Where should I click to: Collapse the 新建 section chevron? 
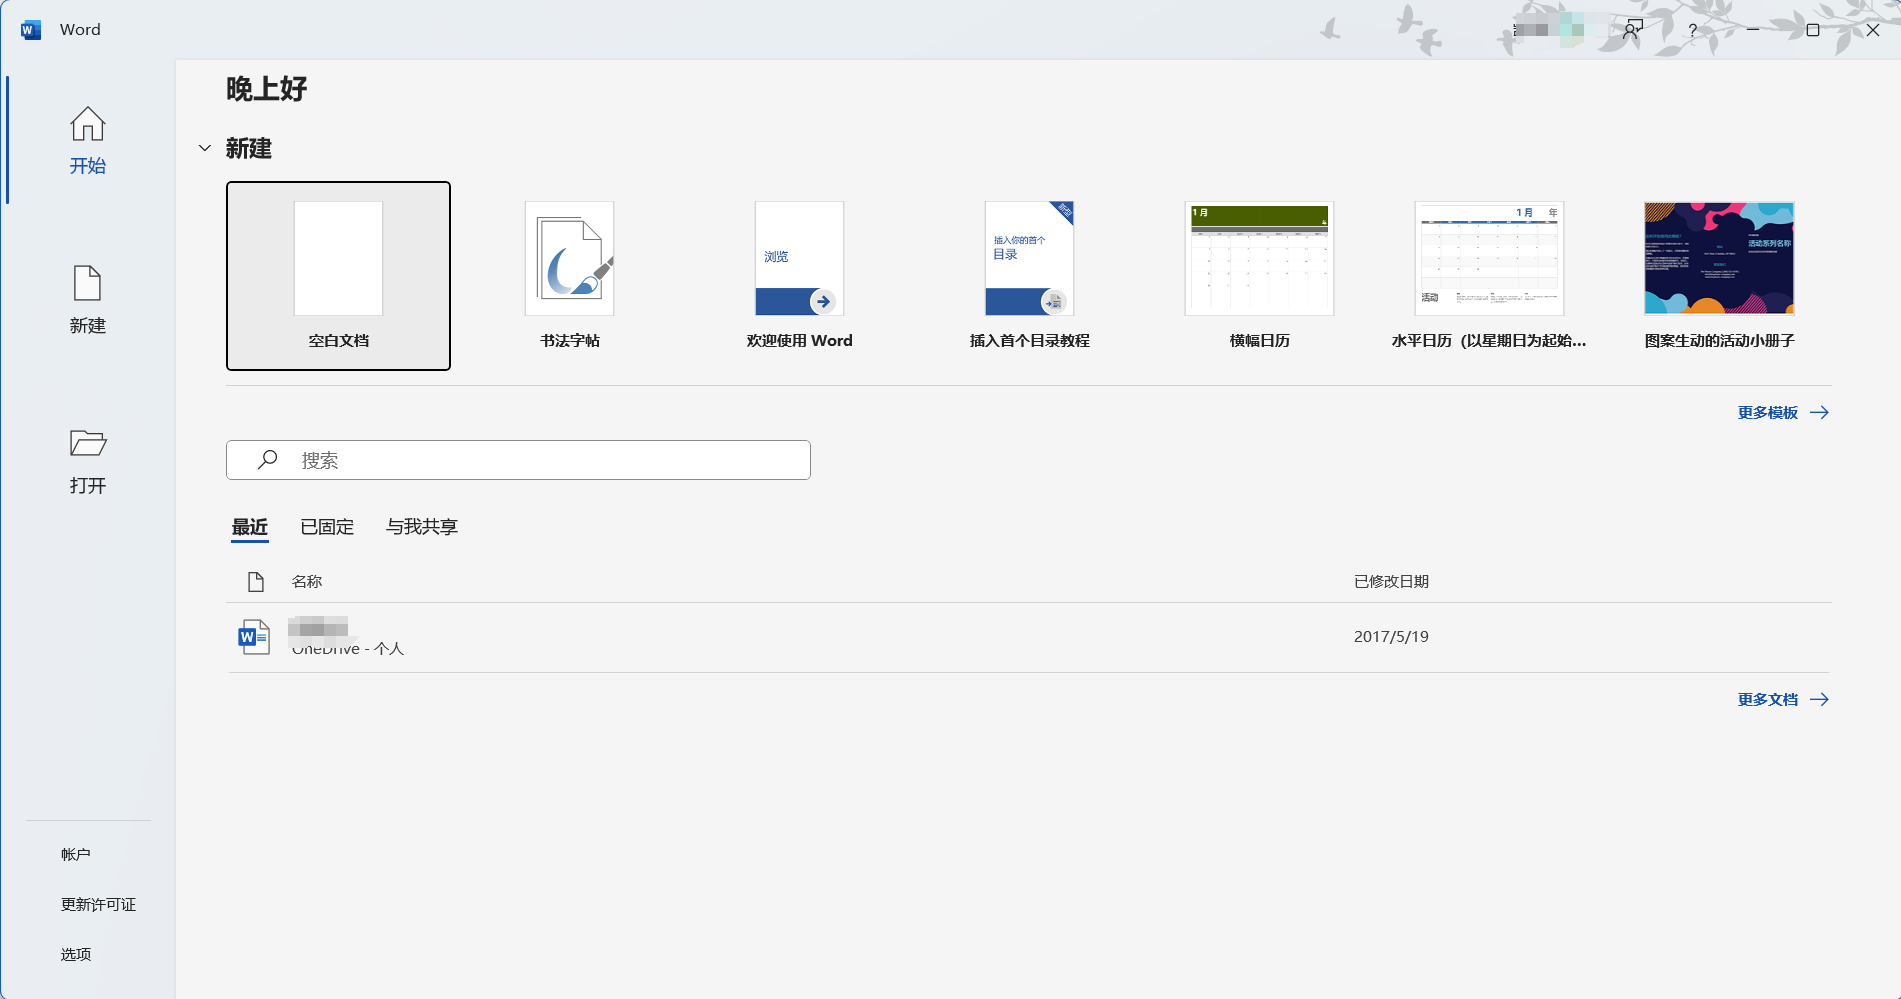(205, 148)
